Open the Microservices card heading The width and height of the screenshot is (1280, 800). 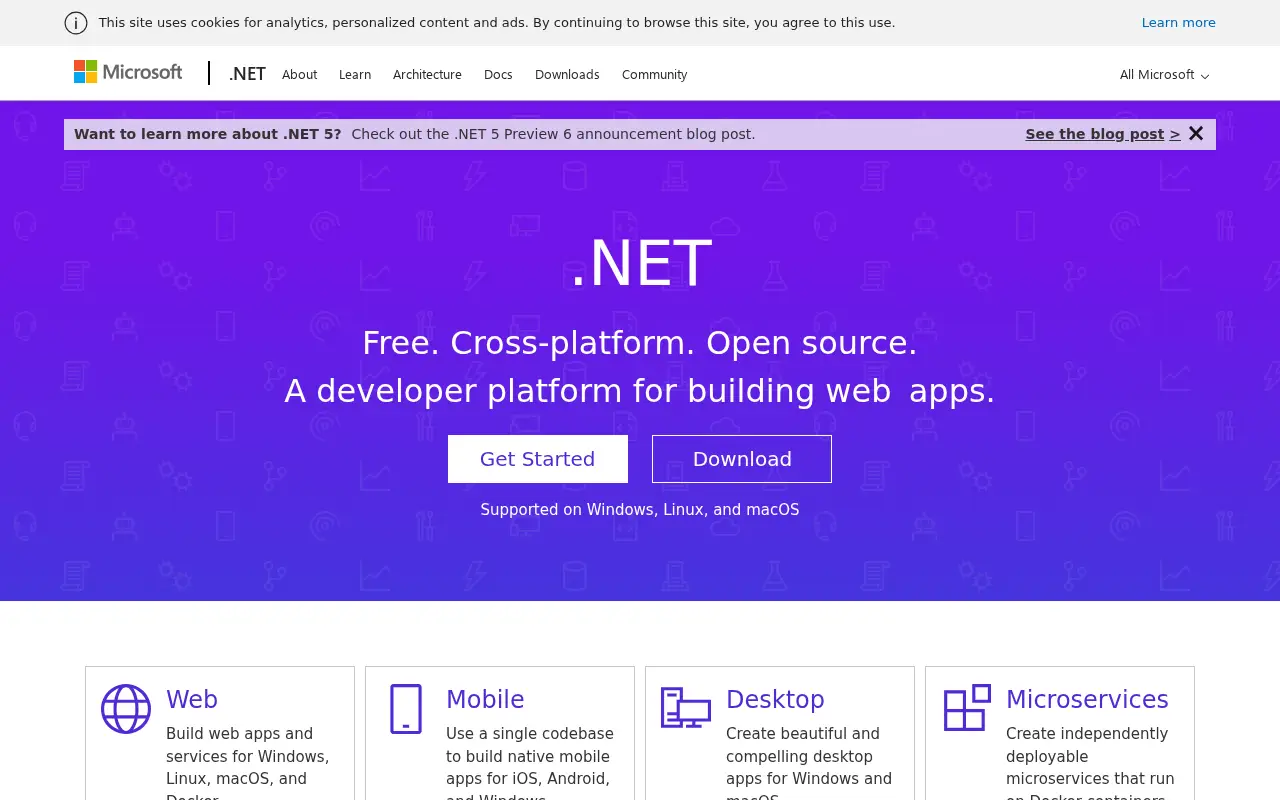[x=1087, y=700]
